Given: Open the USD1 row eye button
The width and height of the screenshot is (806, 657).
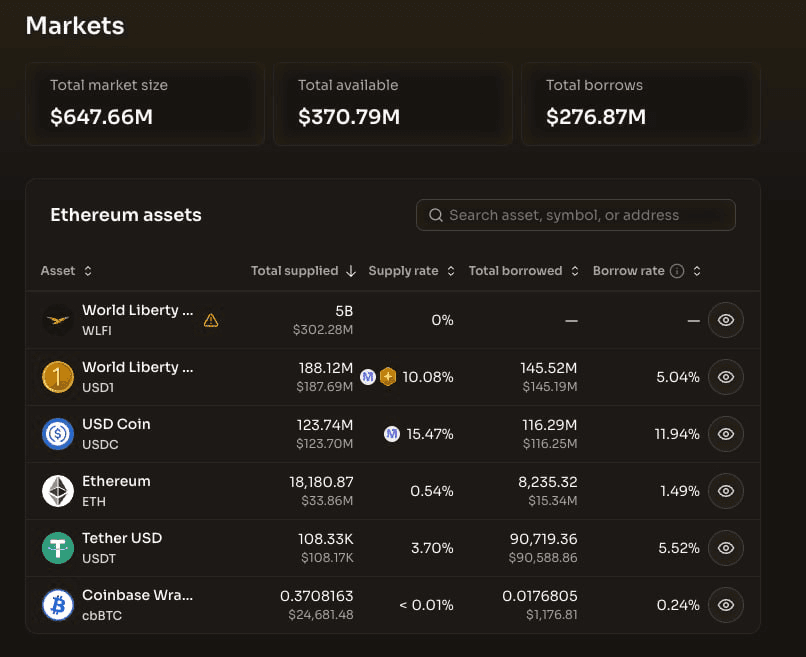Looking at the screenshot, I should tap(725, 377).
